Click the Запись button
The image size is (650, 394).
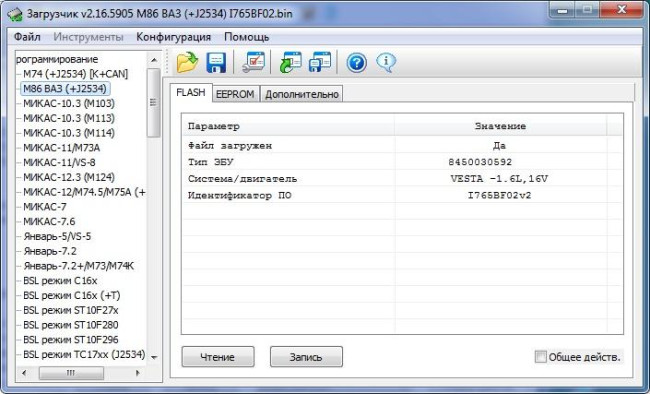306,357
